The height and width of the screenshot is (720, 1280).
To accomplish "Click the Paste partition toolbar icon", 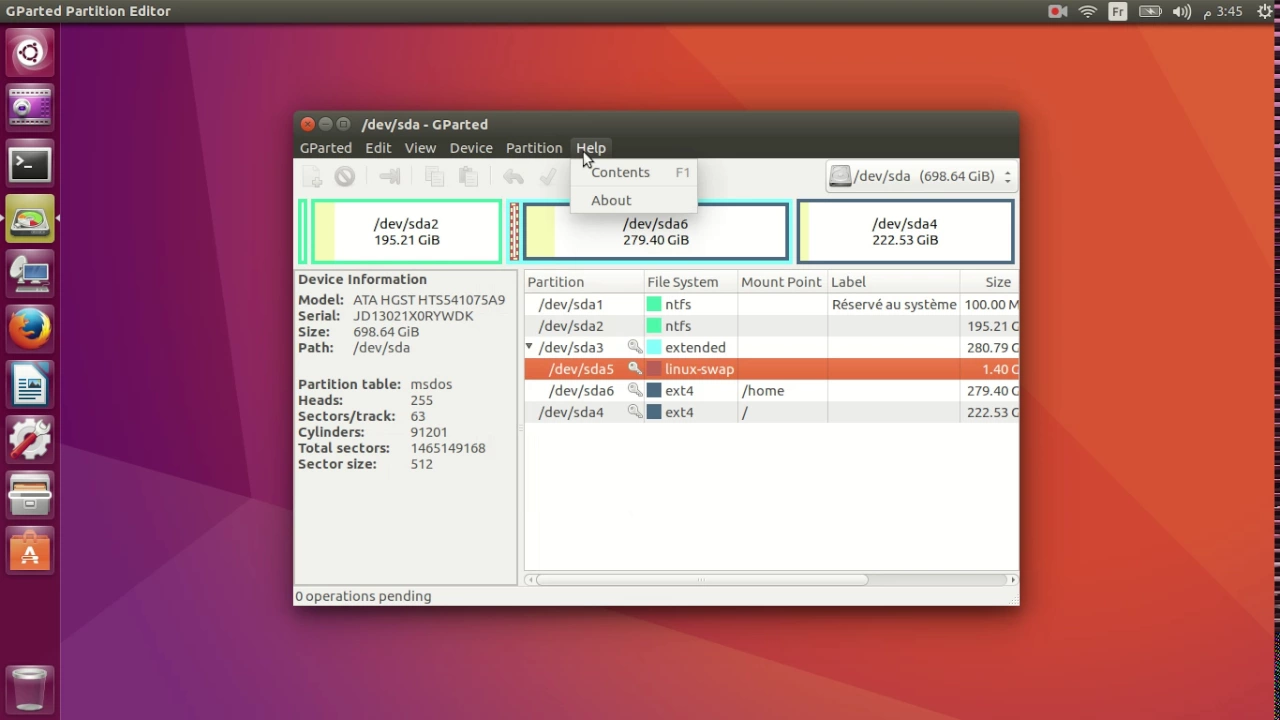I will click(467, 177).
